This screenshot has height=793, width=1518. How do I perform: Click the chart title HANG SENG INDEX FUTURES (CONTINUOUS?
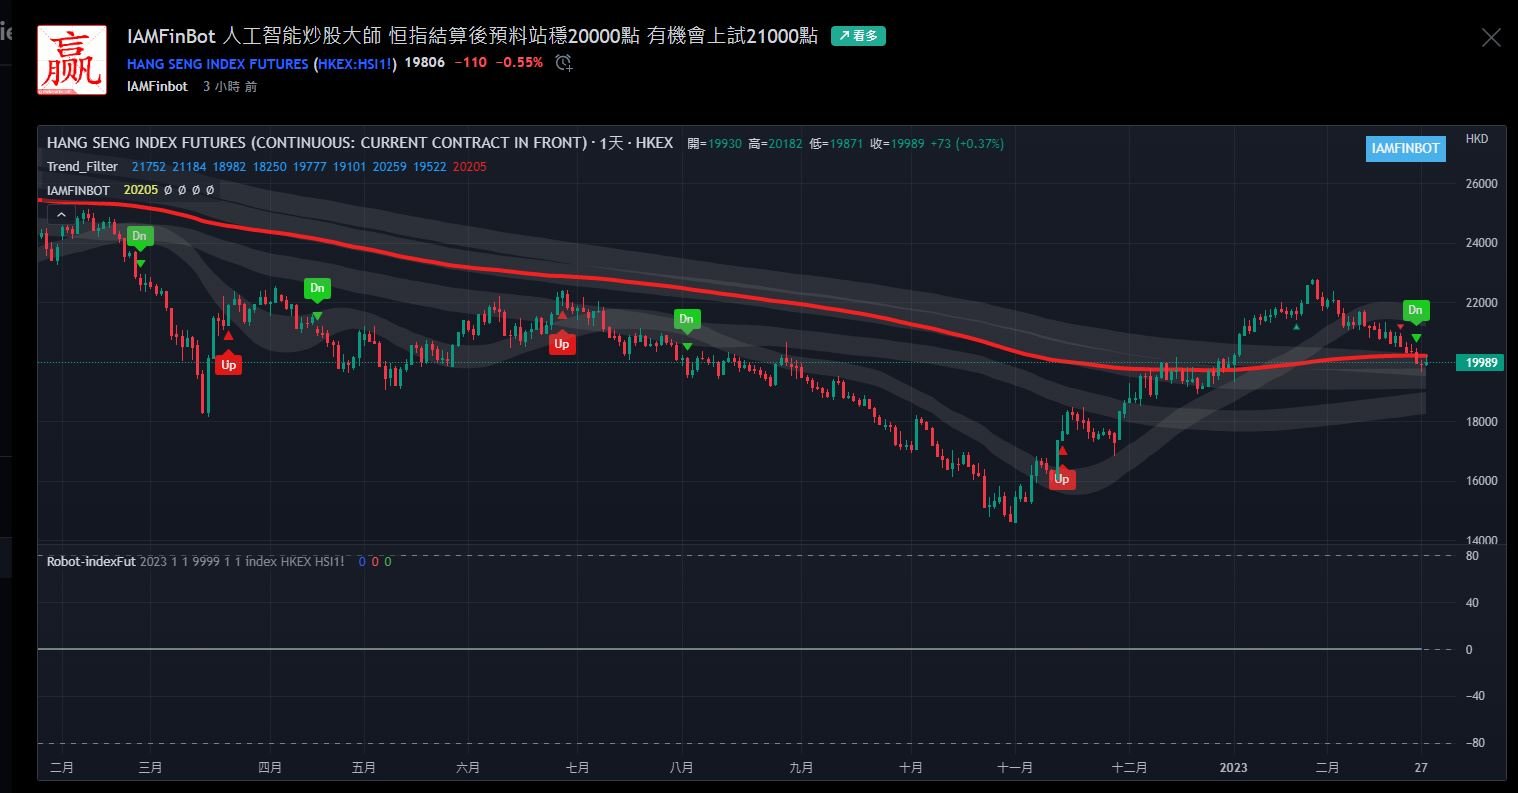[x=360, y=143]
